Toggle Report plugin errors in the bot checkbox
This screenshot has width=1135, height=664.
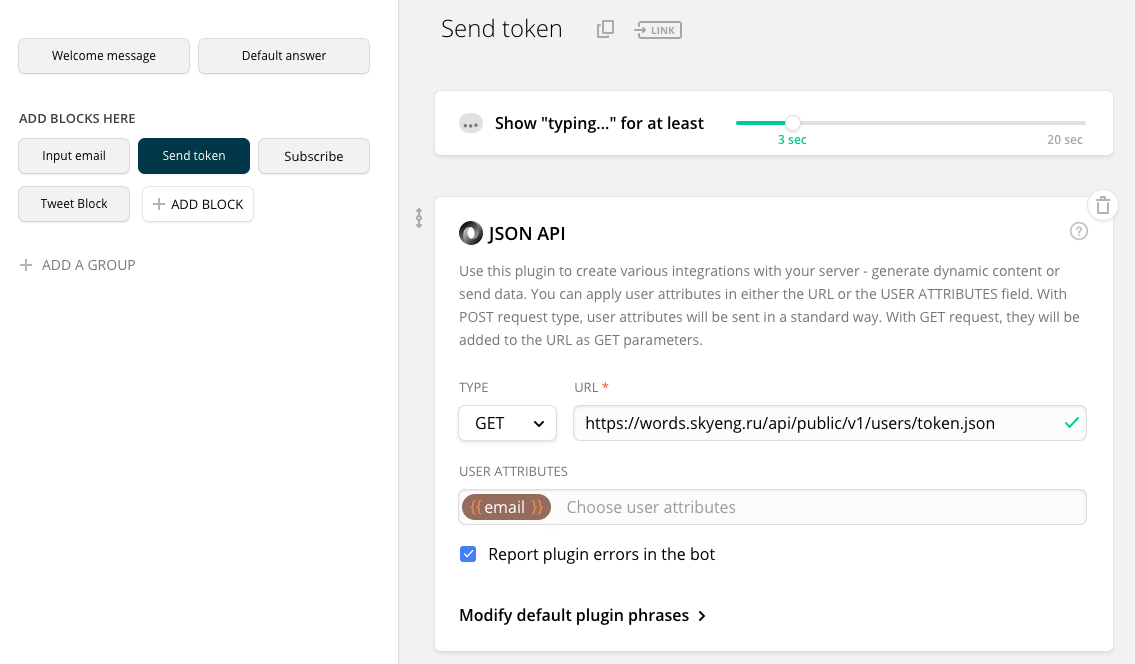pos(468,554)
